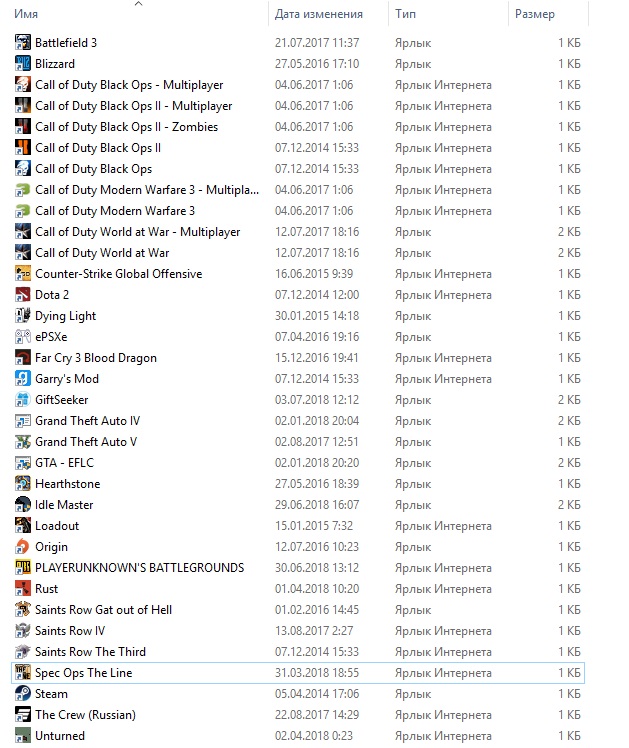
Task: Click the Saints Row The Third file name
Action: (90, 652)
